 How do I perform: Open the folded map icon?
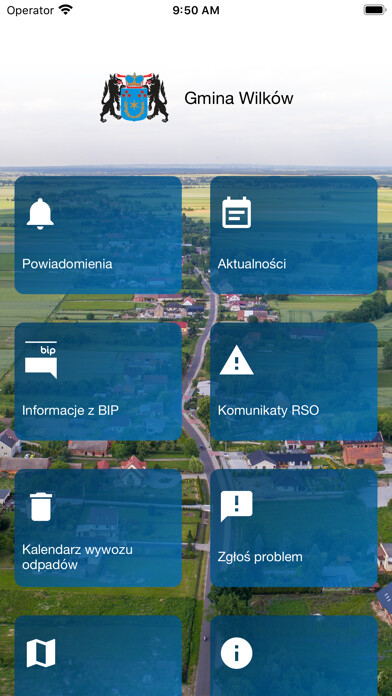pos(41,653)
